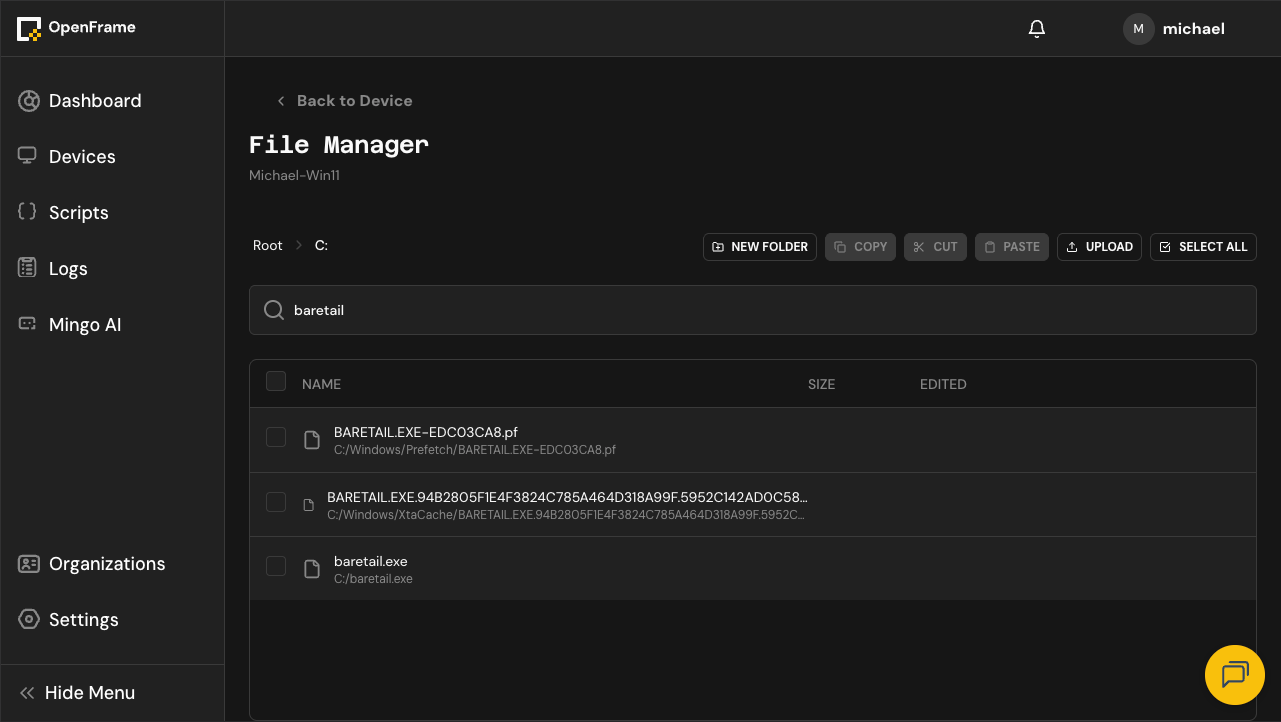
Task: Click the Mingo AI icon
Action: pyautogui.click(x=28, y=324)
